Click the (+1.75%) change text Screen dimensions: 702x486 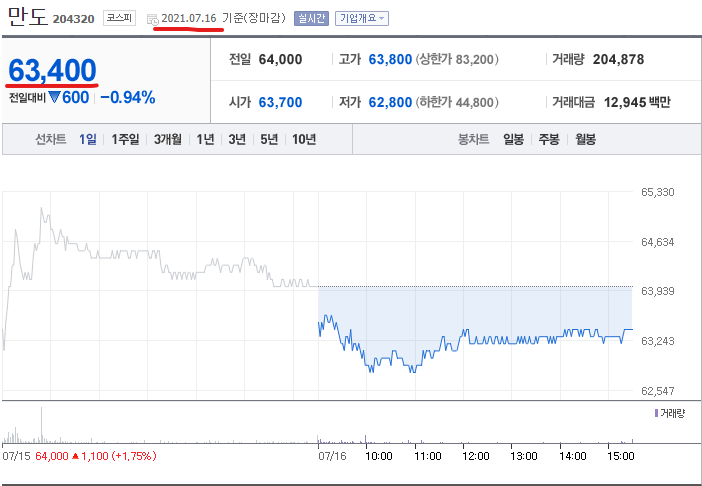(134, 456)
